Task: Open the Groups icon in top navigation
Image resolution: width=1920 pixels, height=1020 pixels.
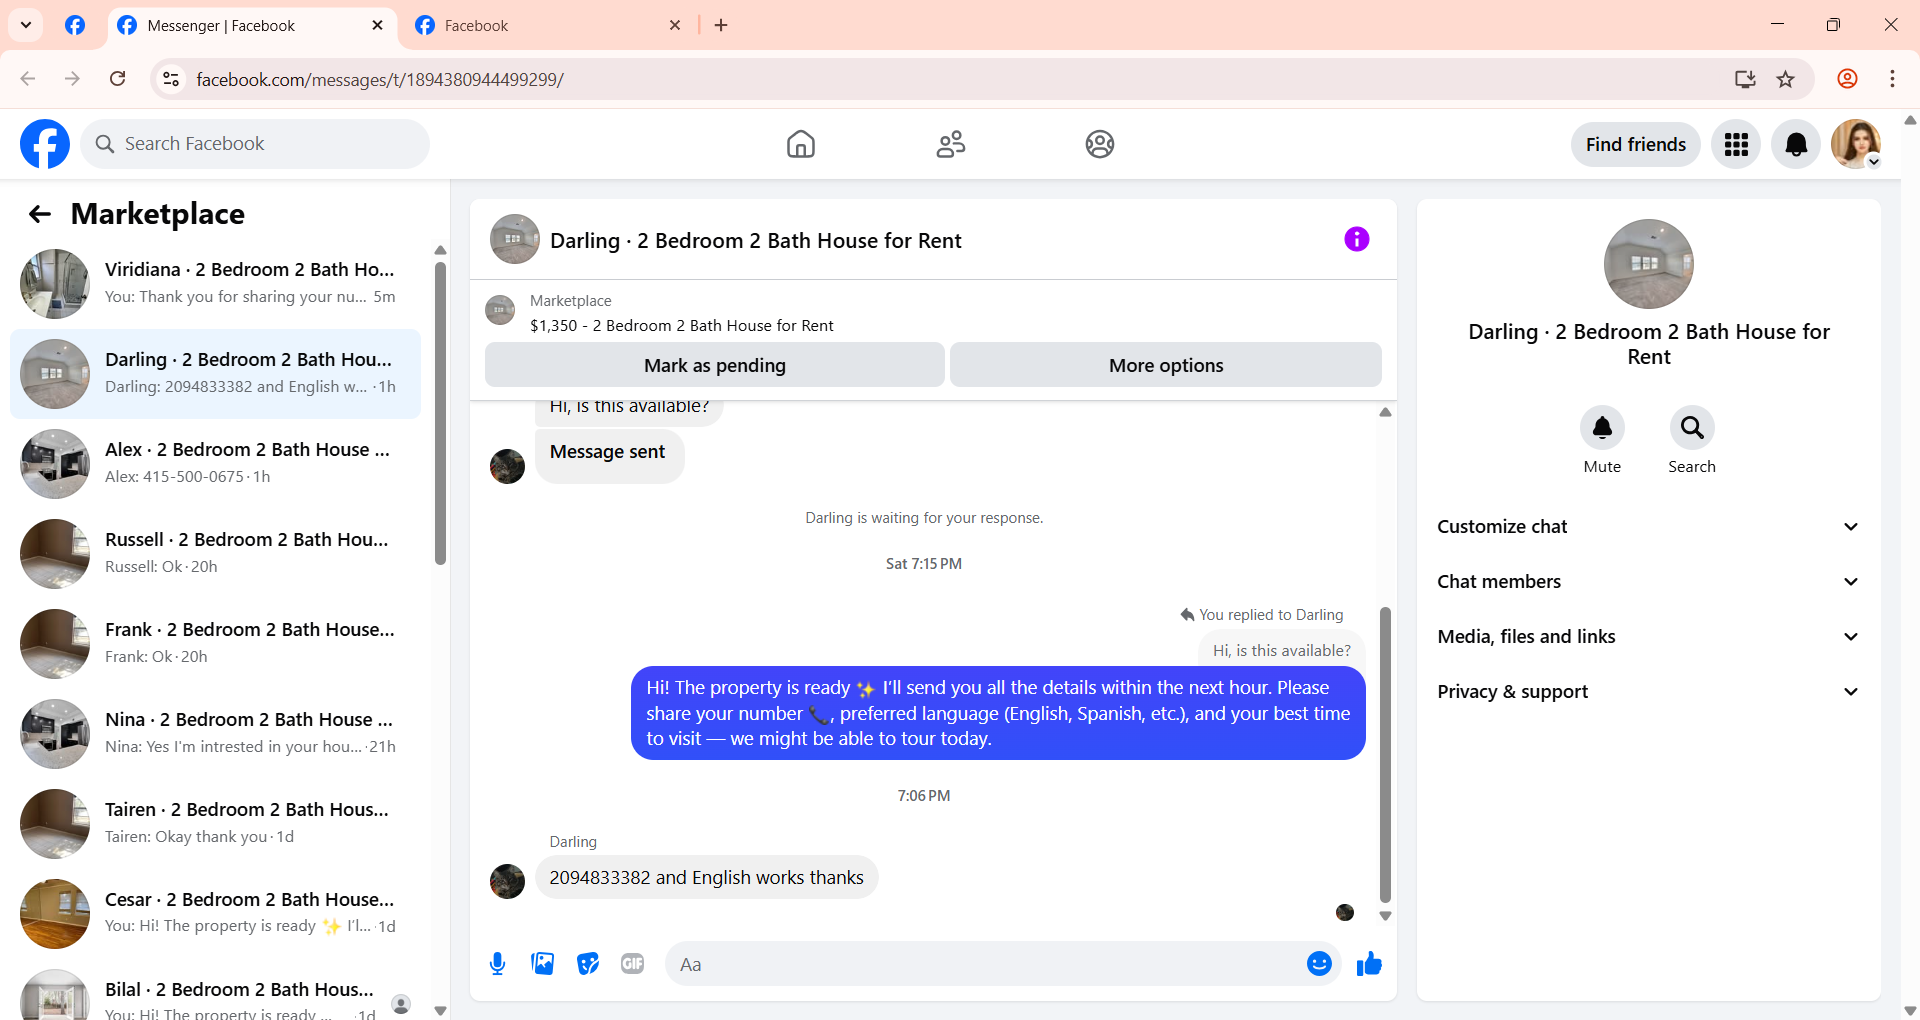Action: click(1099, 144)
